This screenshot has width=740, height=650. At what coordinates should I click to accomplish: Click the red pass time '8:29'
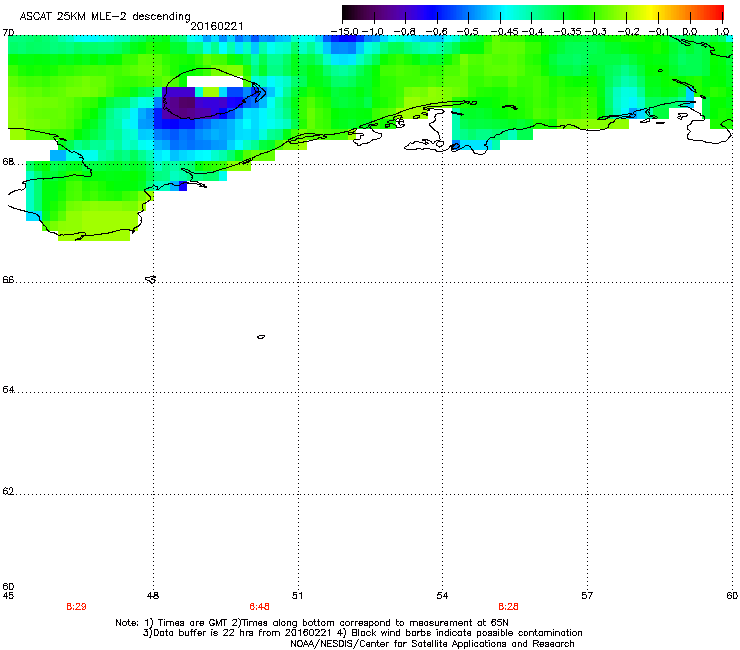(76, 607)
